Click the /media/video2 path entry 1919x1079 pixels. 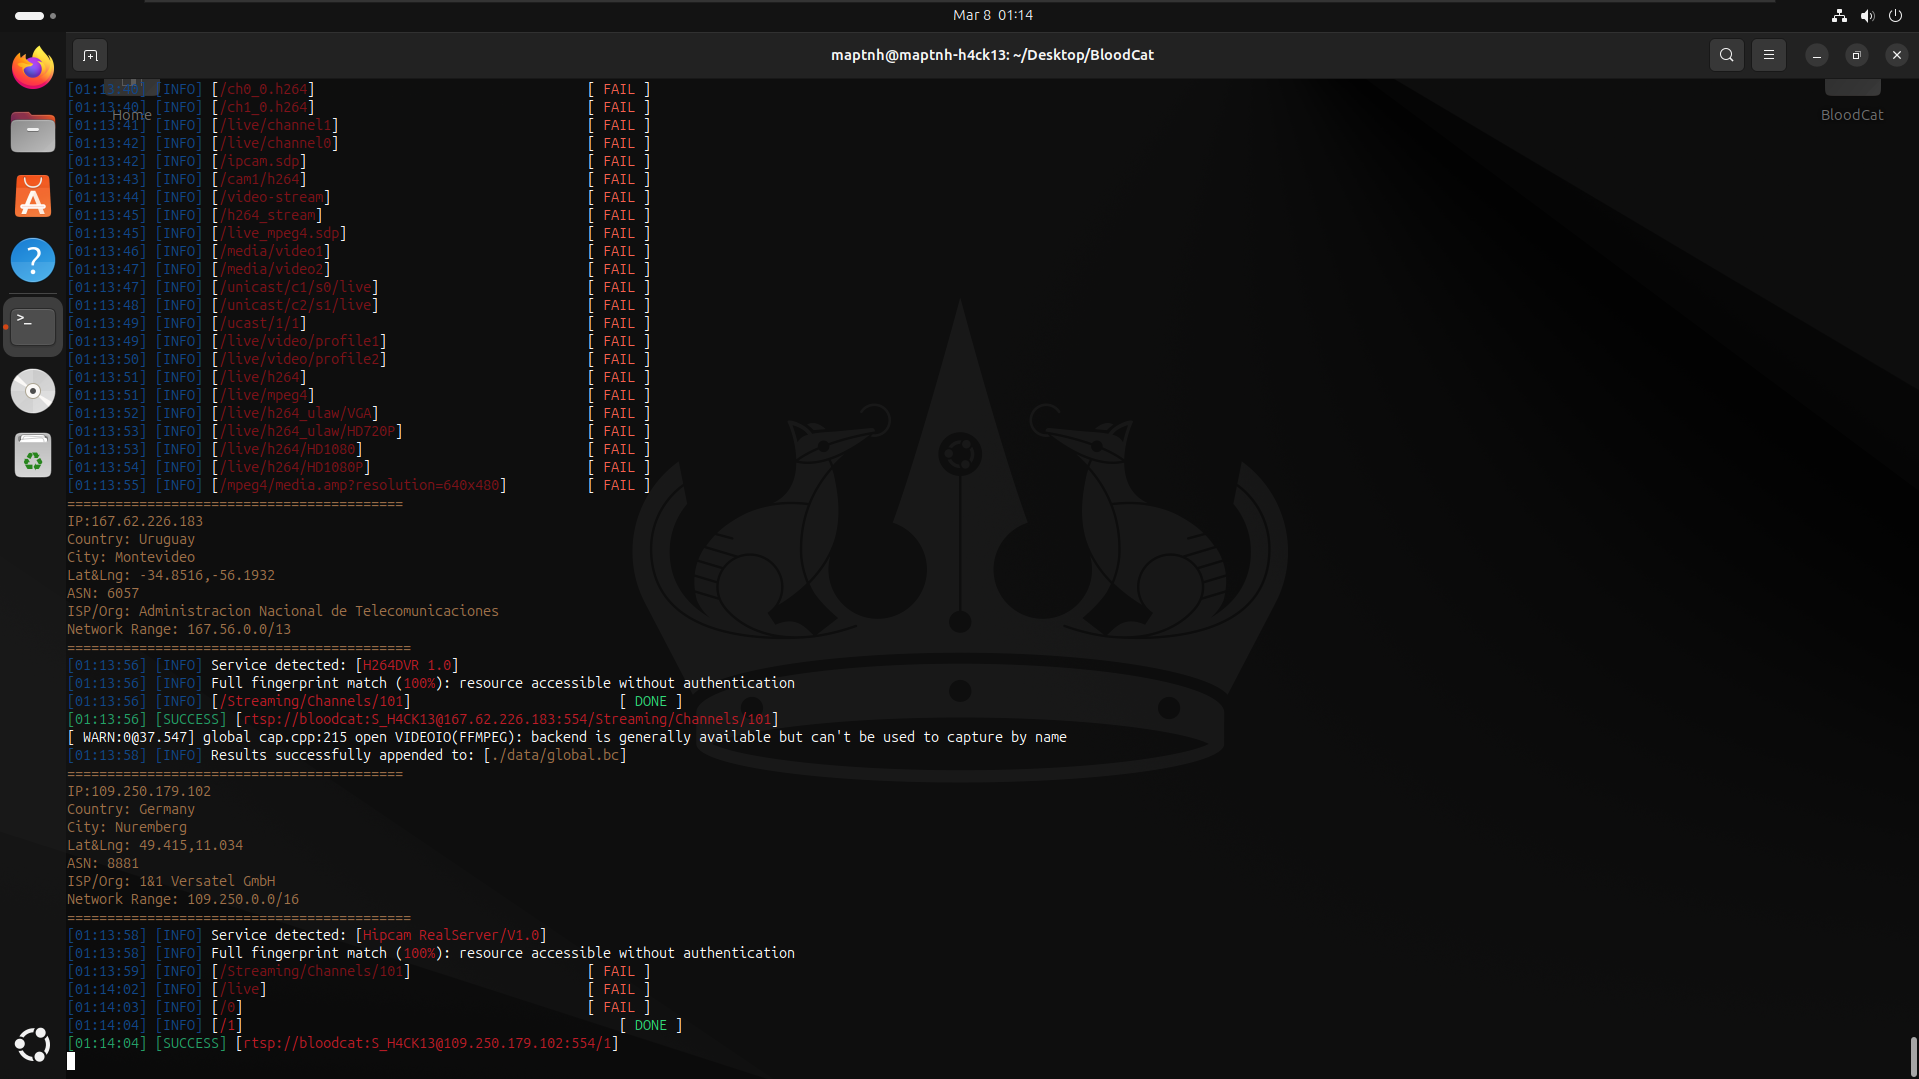(271, 269)
